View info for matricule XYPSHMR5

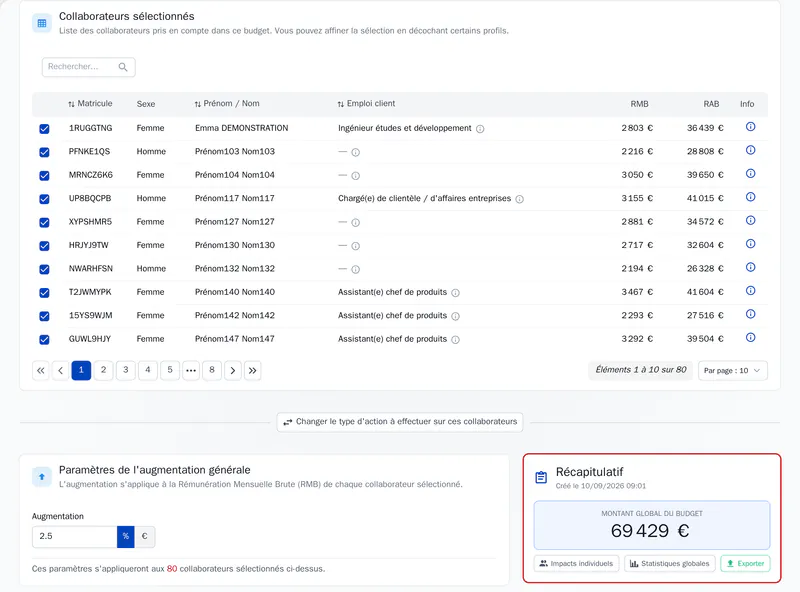coord(750,220)
